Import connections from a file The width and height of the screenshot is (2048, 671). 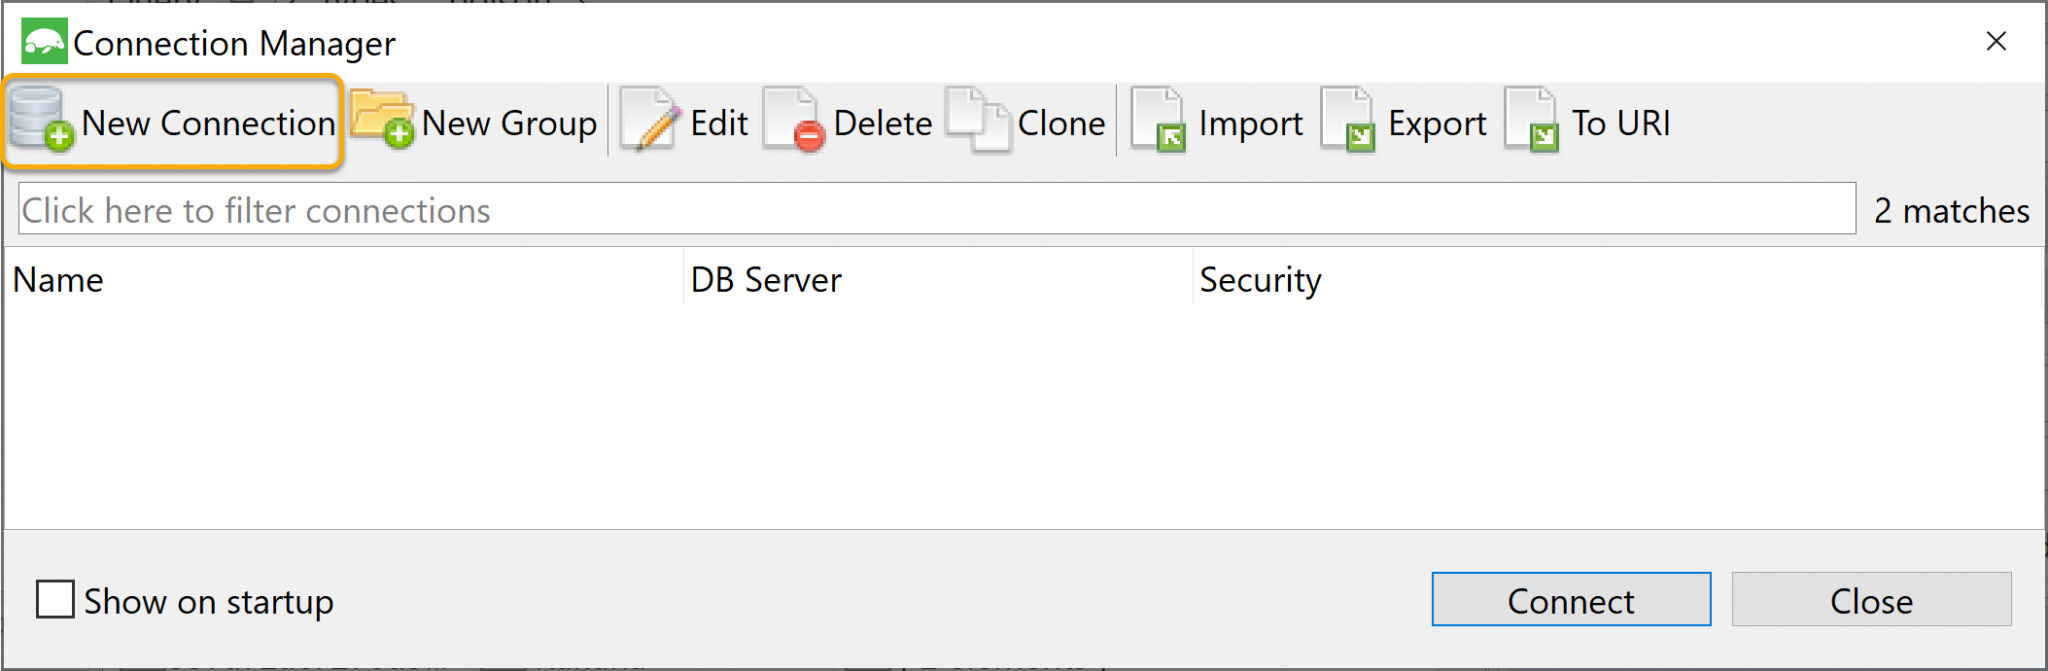(x=1215, y=122)
